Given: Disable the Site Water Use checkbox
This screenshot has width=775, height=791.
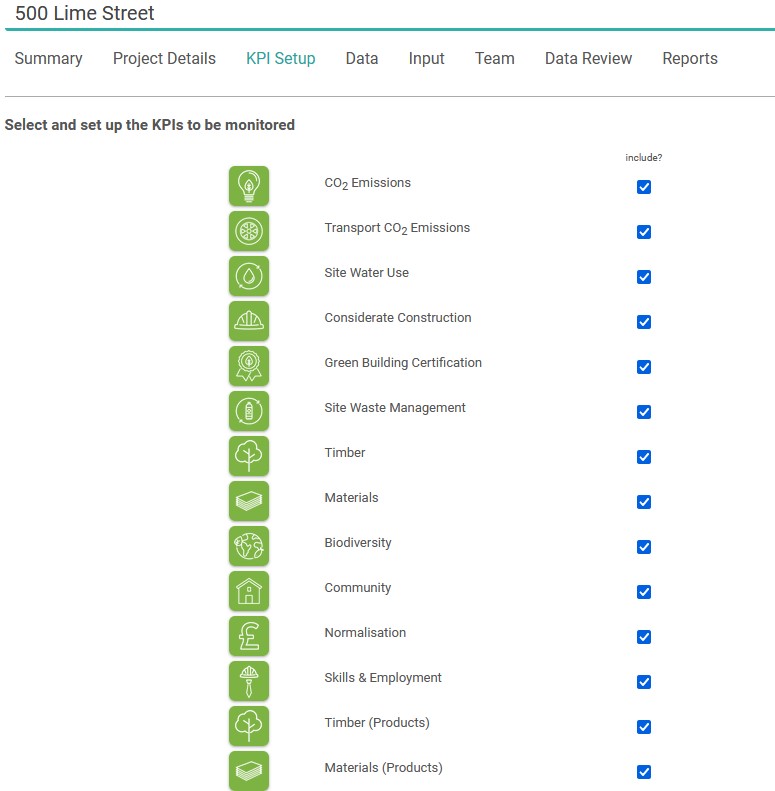Looking at the screenshot, I should pyautogui.click(x=644, y=277).
